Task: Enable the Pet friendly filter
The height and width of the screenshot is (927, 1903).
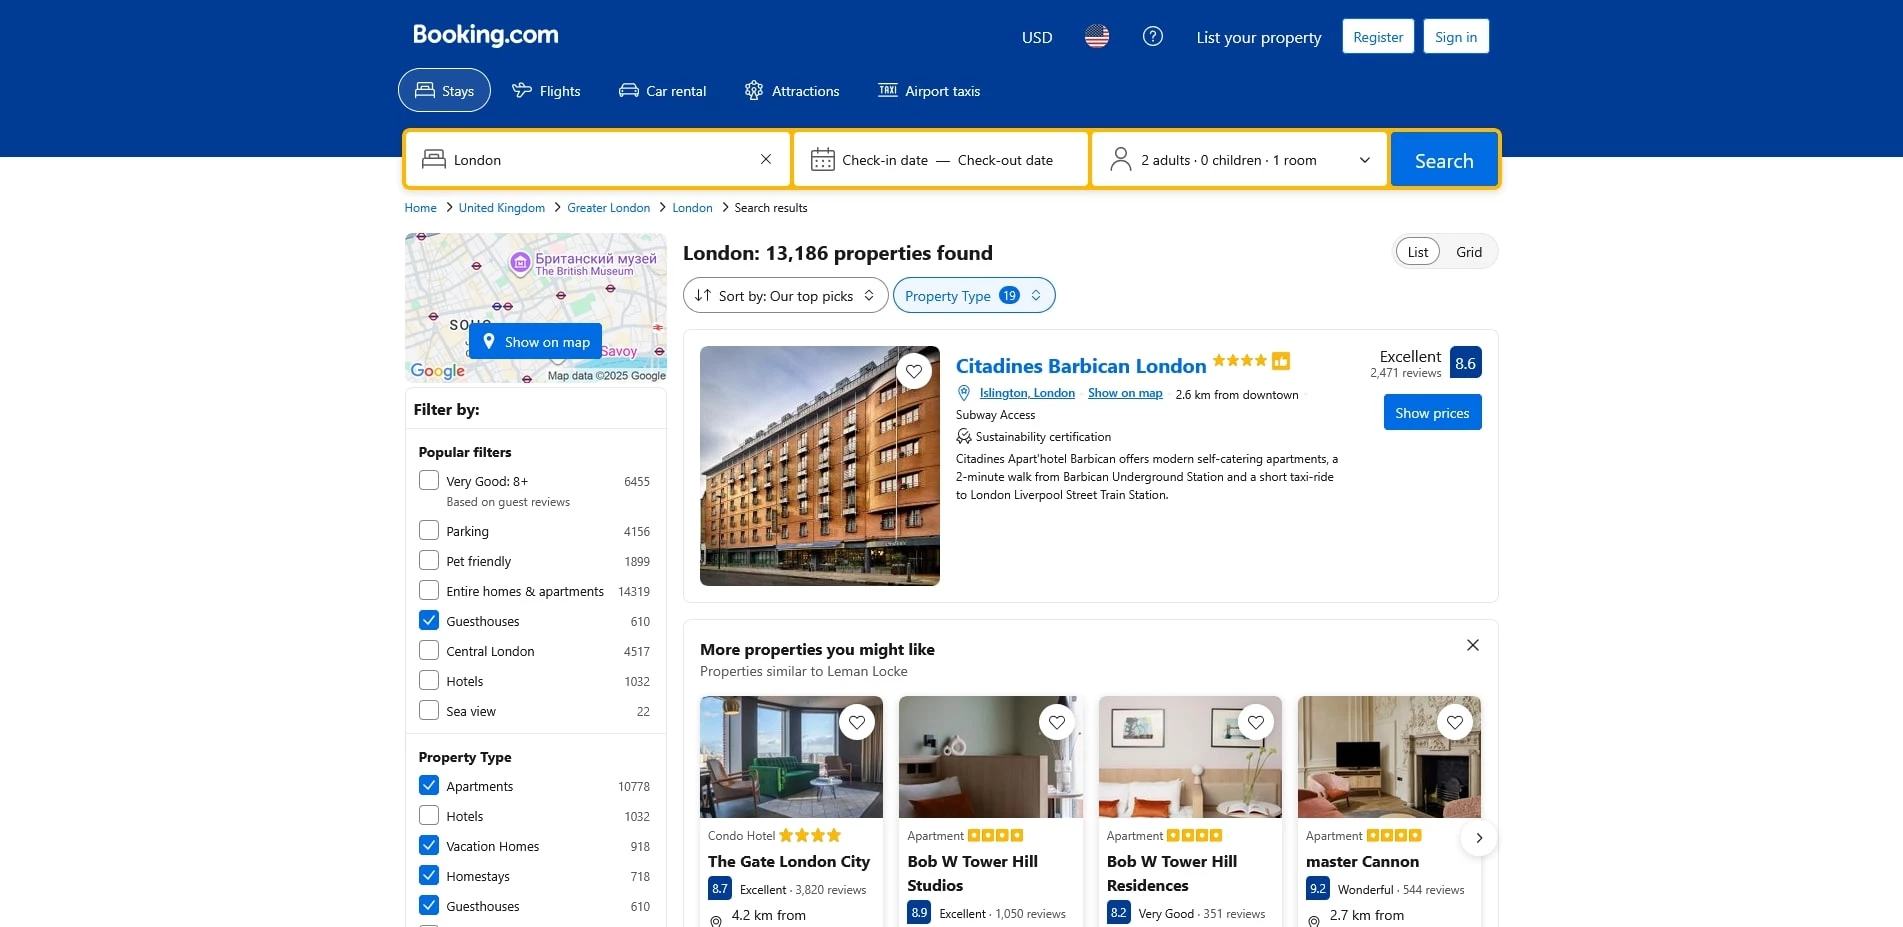Action: point(428,560)
